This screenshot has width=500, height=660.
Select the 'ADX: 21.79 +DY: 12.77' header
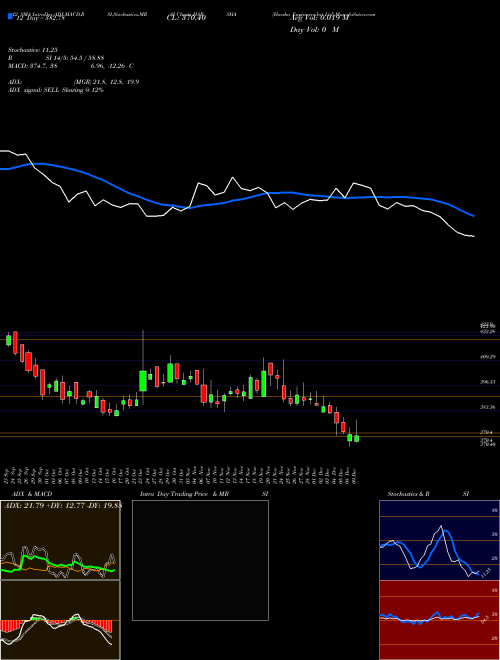(62, 505)
